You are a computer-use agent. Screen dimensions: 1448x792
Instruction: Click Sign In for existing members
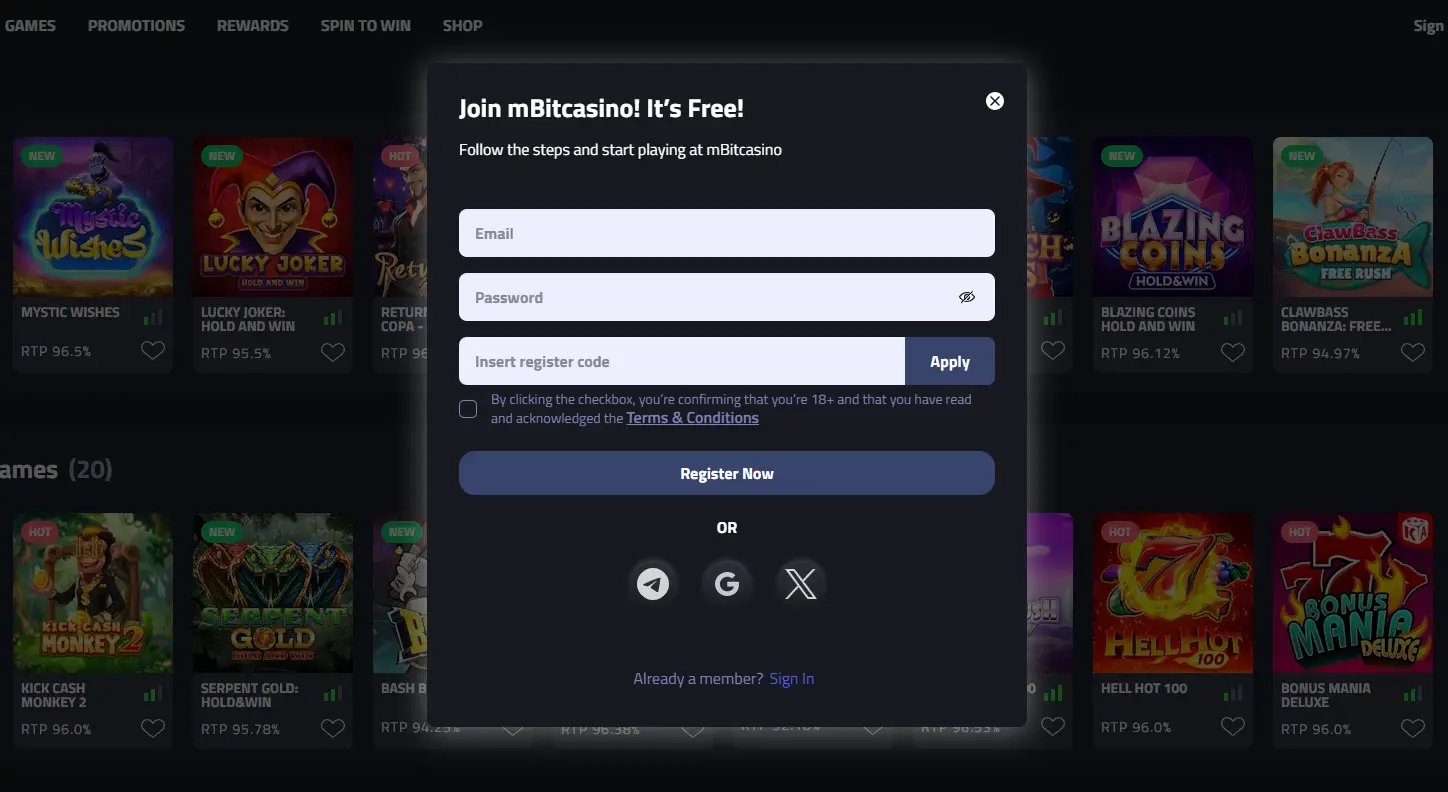(791, 678)
